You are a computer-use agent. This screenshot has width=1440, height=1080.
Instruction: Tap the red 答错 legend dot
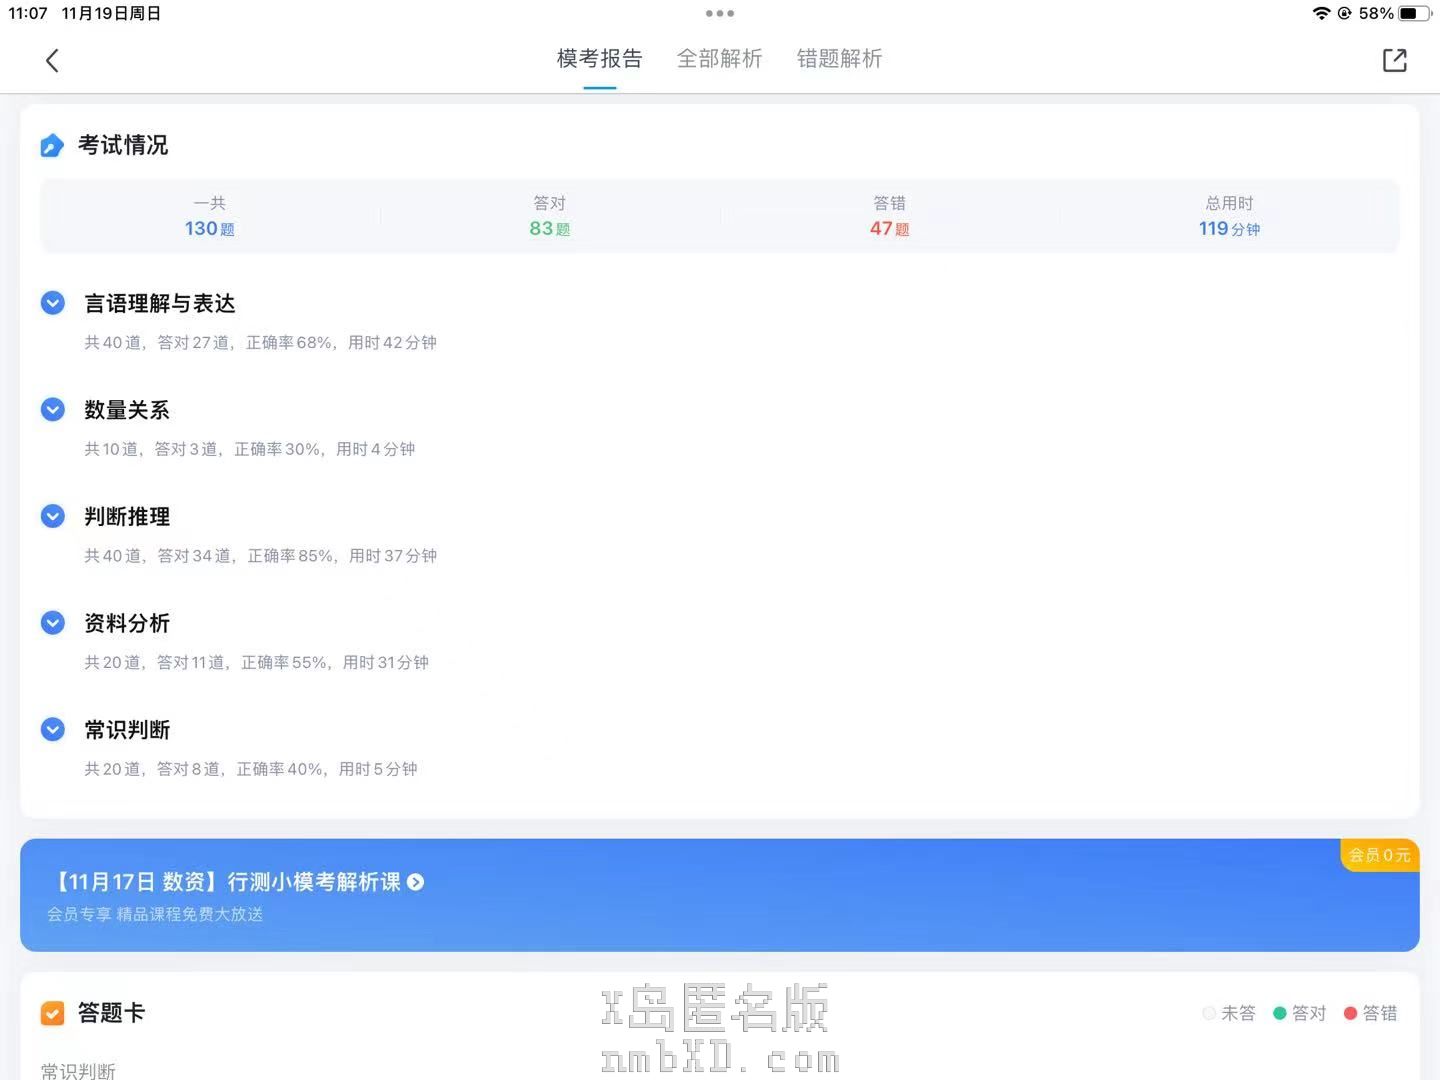(1350, 1013)
